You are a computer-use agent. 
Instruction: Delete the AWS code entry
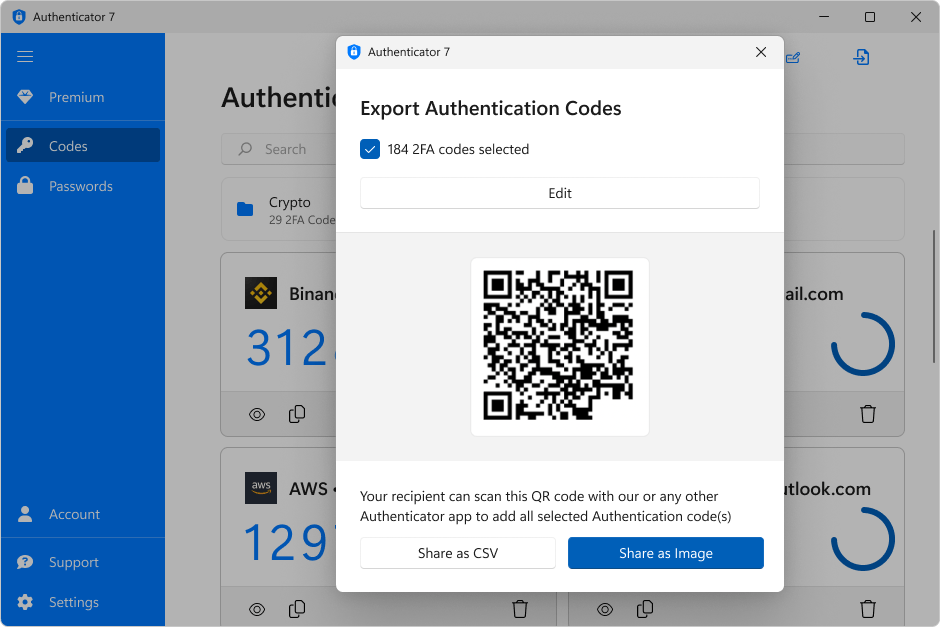[520, 609]
